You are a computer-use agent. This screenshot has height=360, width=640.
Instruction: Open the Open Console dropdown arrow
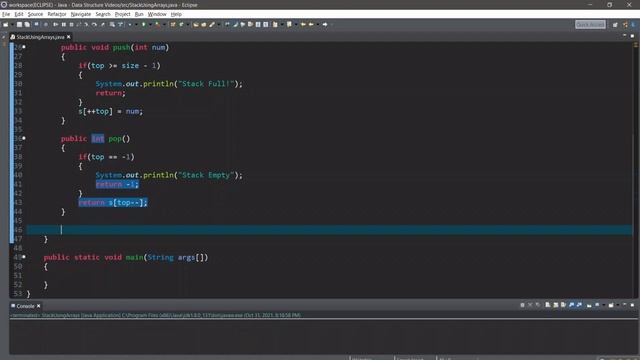[618, 305]
